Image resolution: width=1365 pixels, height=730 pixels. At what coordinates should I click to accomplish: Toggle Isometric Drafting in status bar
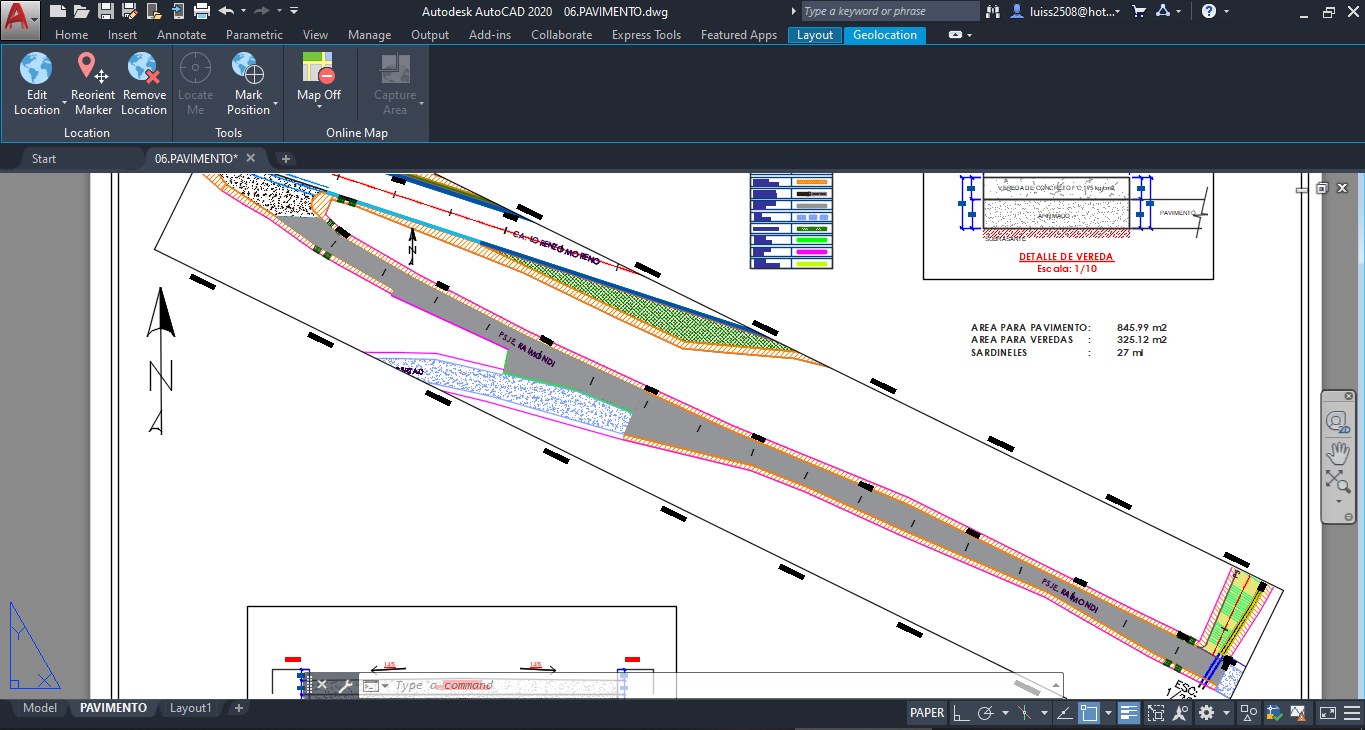click(1024, 713)
